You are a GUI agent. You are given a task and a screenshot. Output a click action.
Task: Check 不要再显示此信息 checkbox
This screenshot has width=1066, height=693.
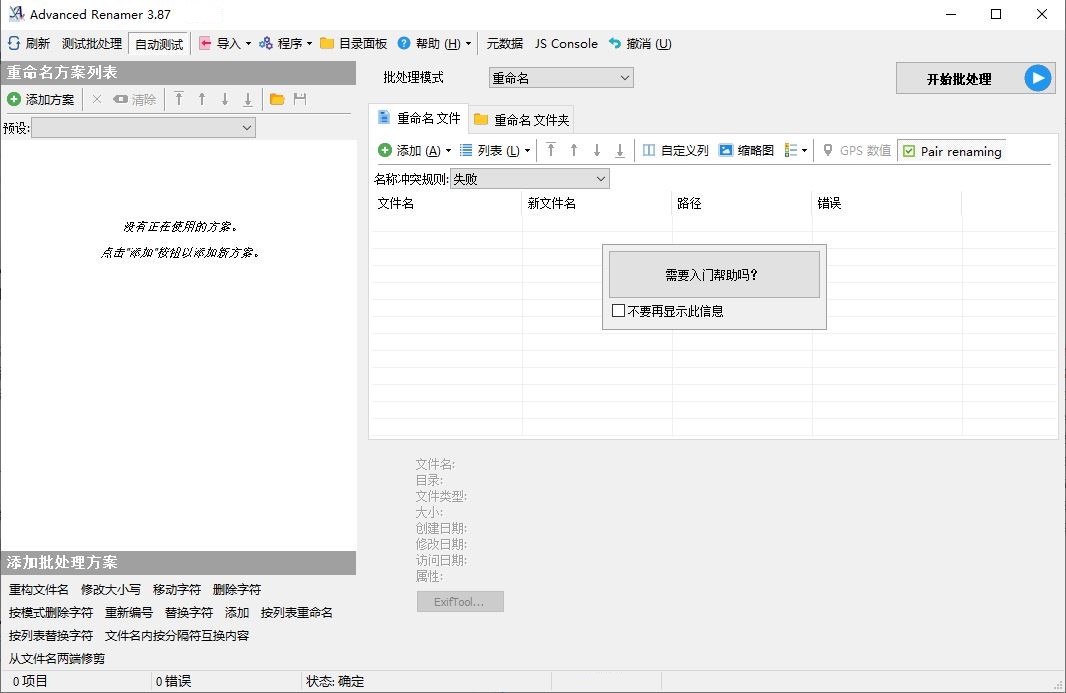coord(618,311)
